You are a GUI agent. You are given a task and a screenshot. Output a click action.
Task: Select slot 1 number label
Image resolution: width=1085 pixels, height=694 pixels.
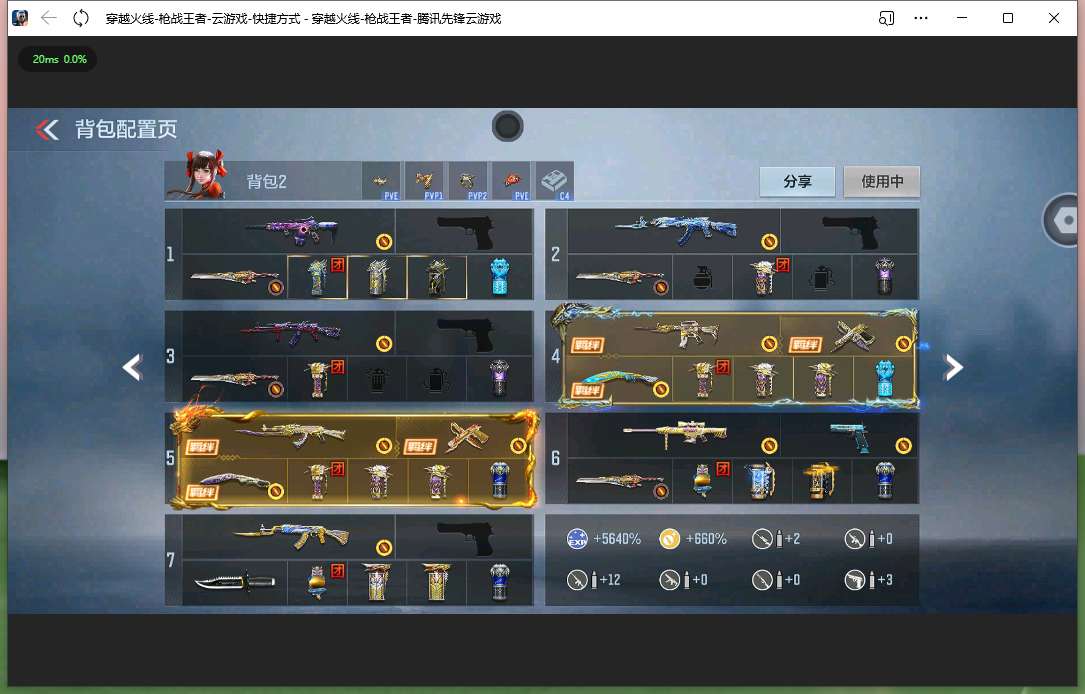pyautogui.click(x=170, y=254)
